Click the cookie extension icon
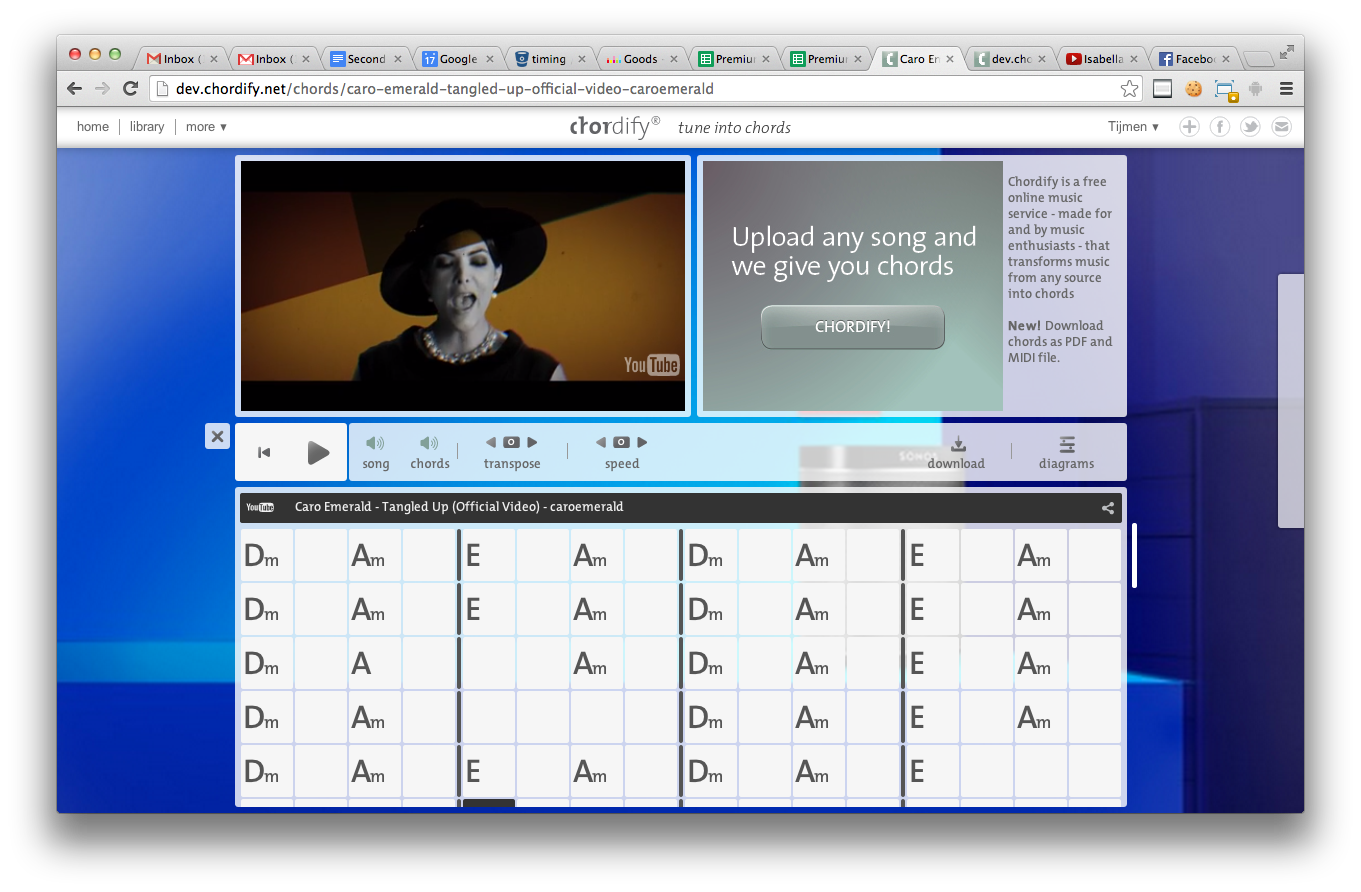The image size is (1361, 892). pyautogui.click(x=1193, y=89)
